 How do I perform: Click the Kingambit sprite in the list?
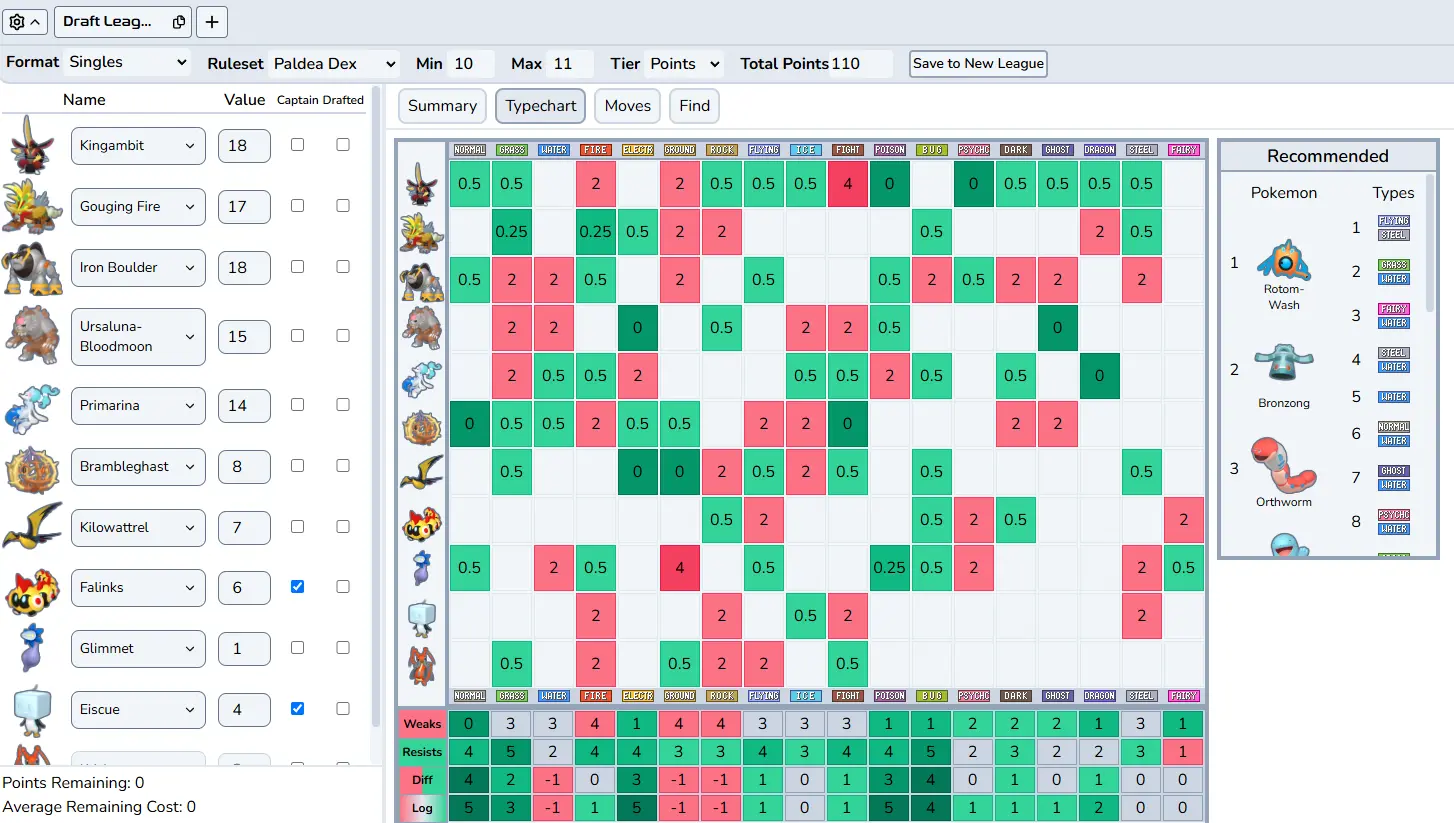[x=32, y=145]
